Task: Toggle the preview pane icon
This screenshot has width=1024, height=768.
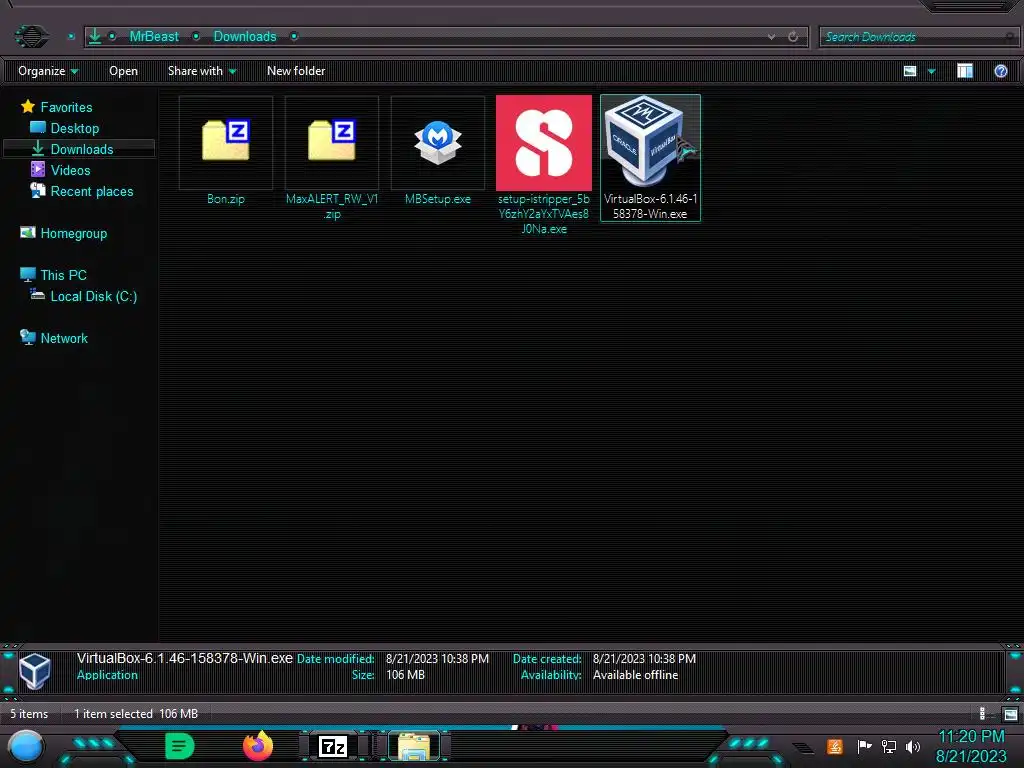Action: (965, 71)
